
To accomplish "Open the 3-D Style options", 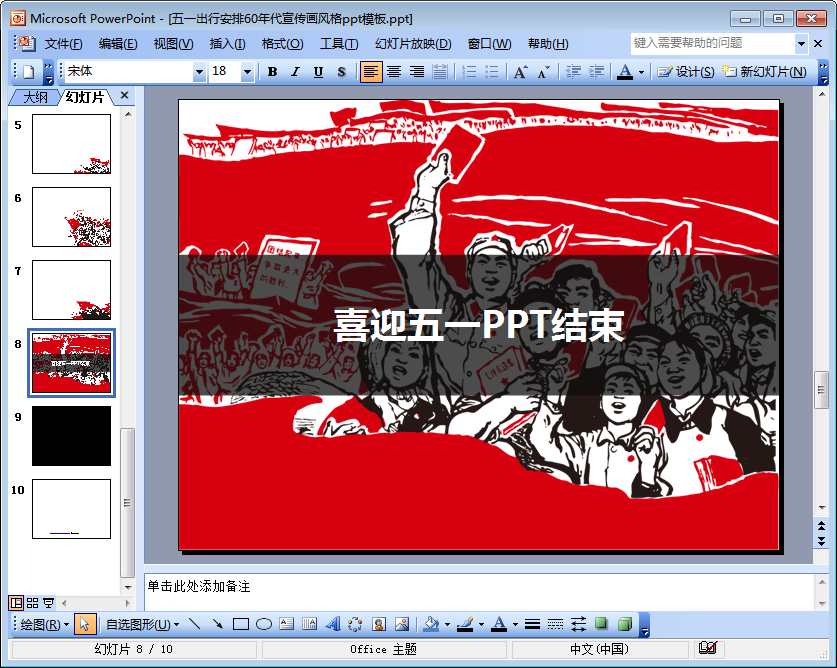I will click(625, 624).
